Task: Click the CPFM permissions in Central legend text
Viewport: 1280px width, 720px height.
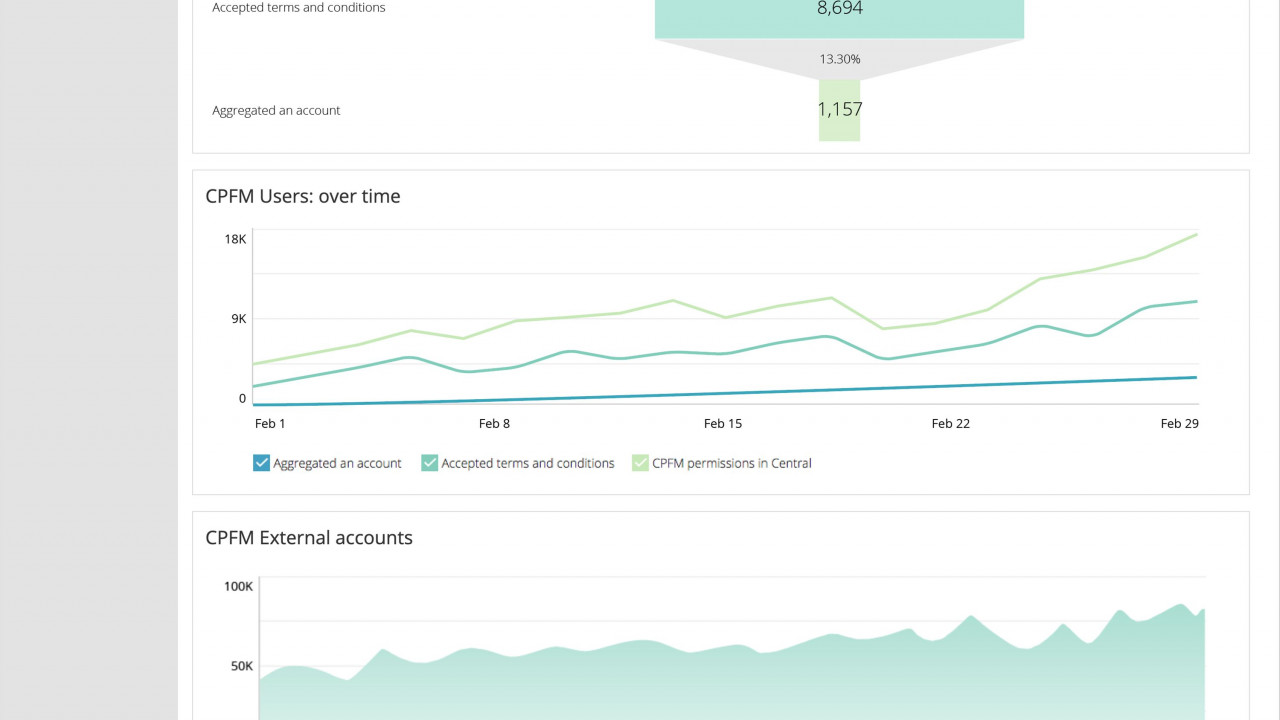Action: [x=731, y=464]
